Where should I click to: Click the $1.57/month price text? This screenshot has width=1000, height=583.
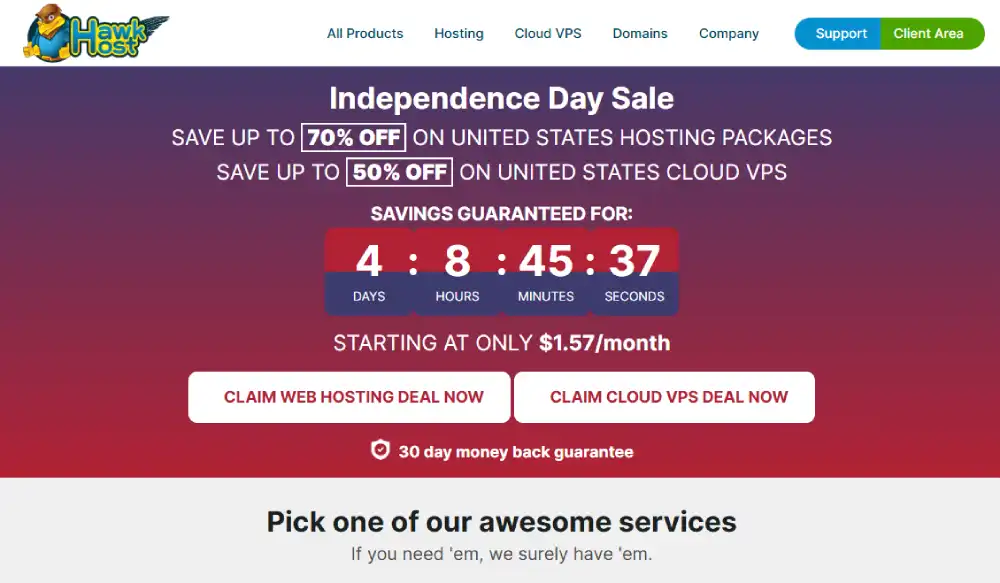(x=605, y=343)
